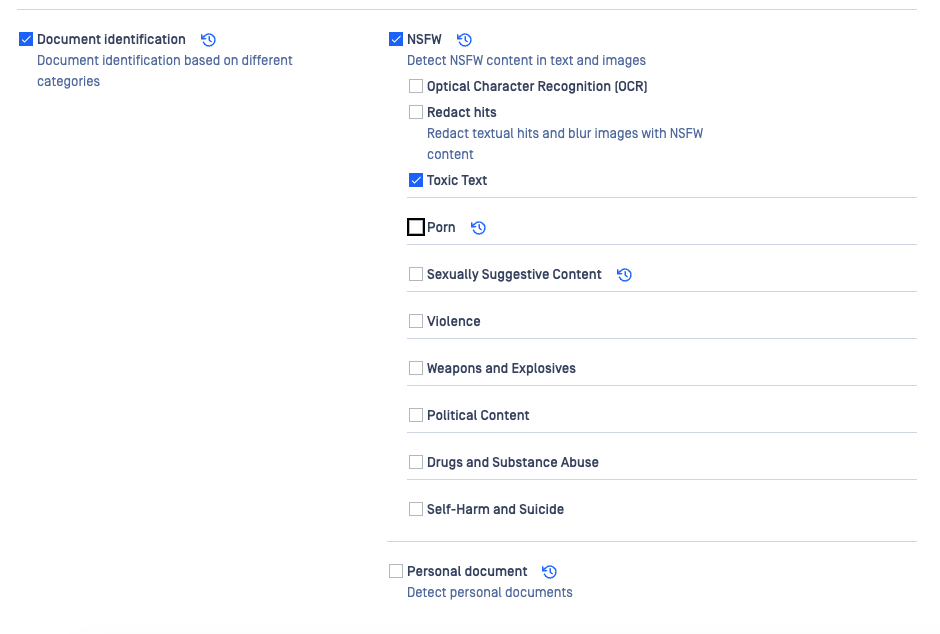Click the Detect personal documents description
This screenshot has height=634, width=940.
click(x=489, y=593)
